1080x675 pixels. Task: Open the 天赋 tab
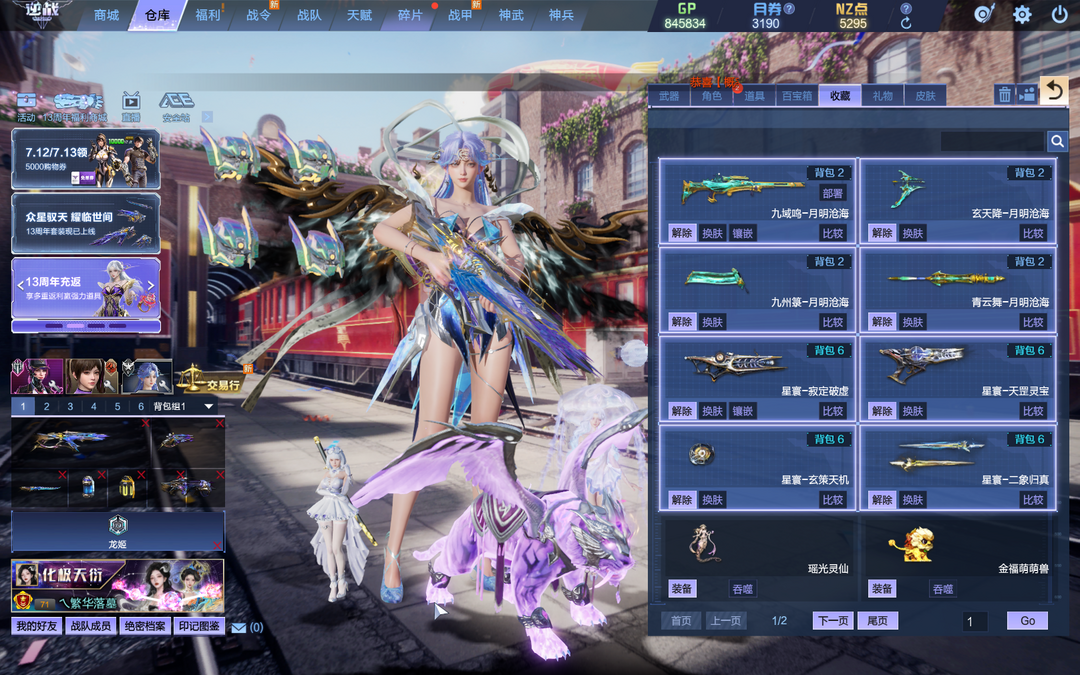(x=360, y=15)
